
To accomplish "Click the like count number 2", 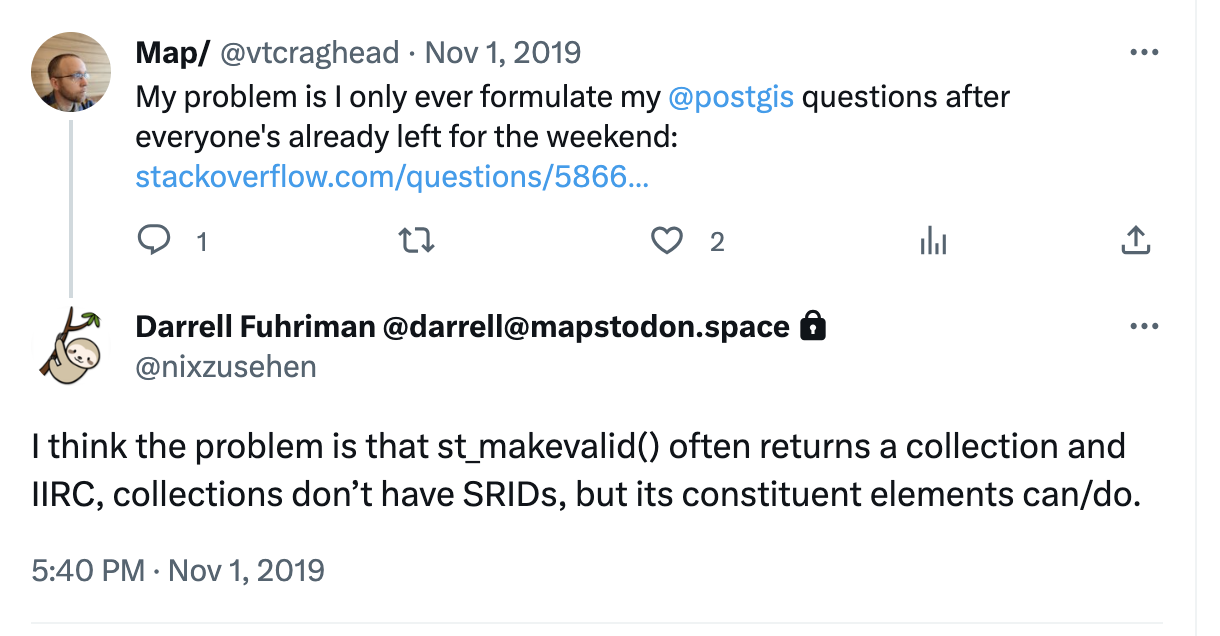I will (x=717, y=241).
